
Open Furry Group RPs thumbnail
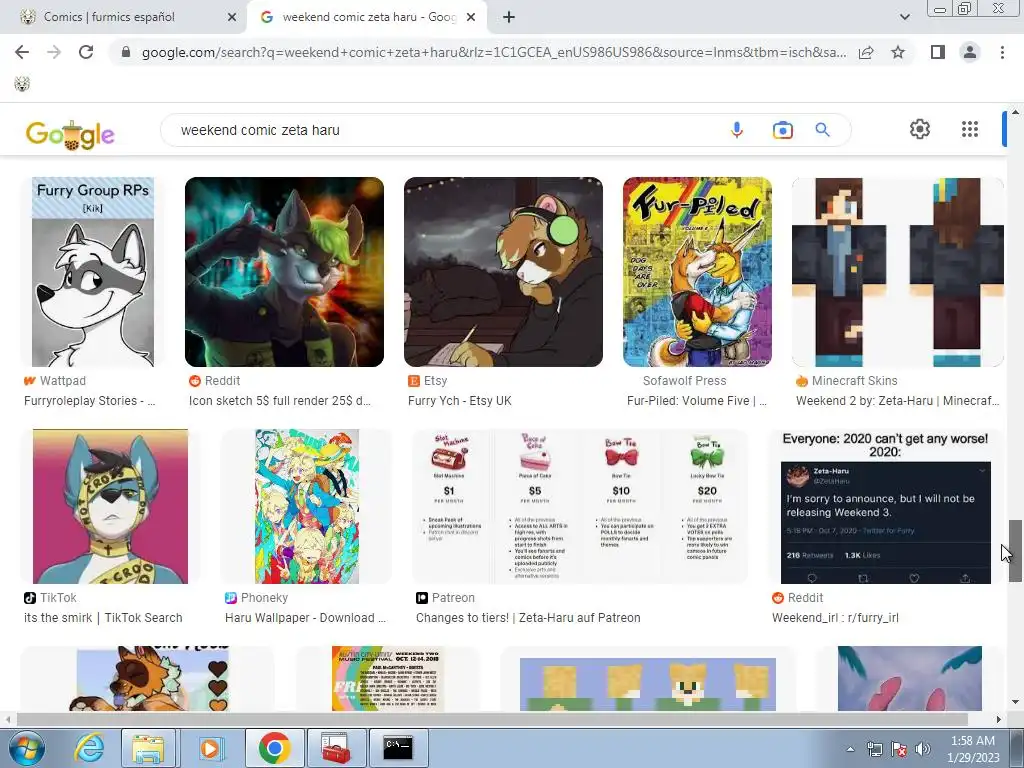(x=93, y=272)
